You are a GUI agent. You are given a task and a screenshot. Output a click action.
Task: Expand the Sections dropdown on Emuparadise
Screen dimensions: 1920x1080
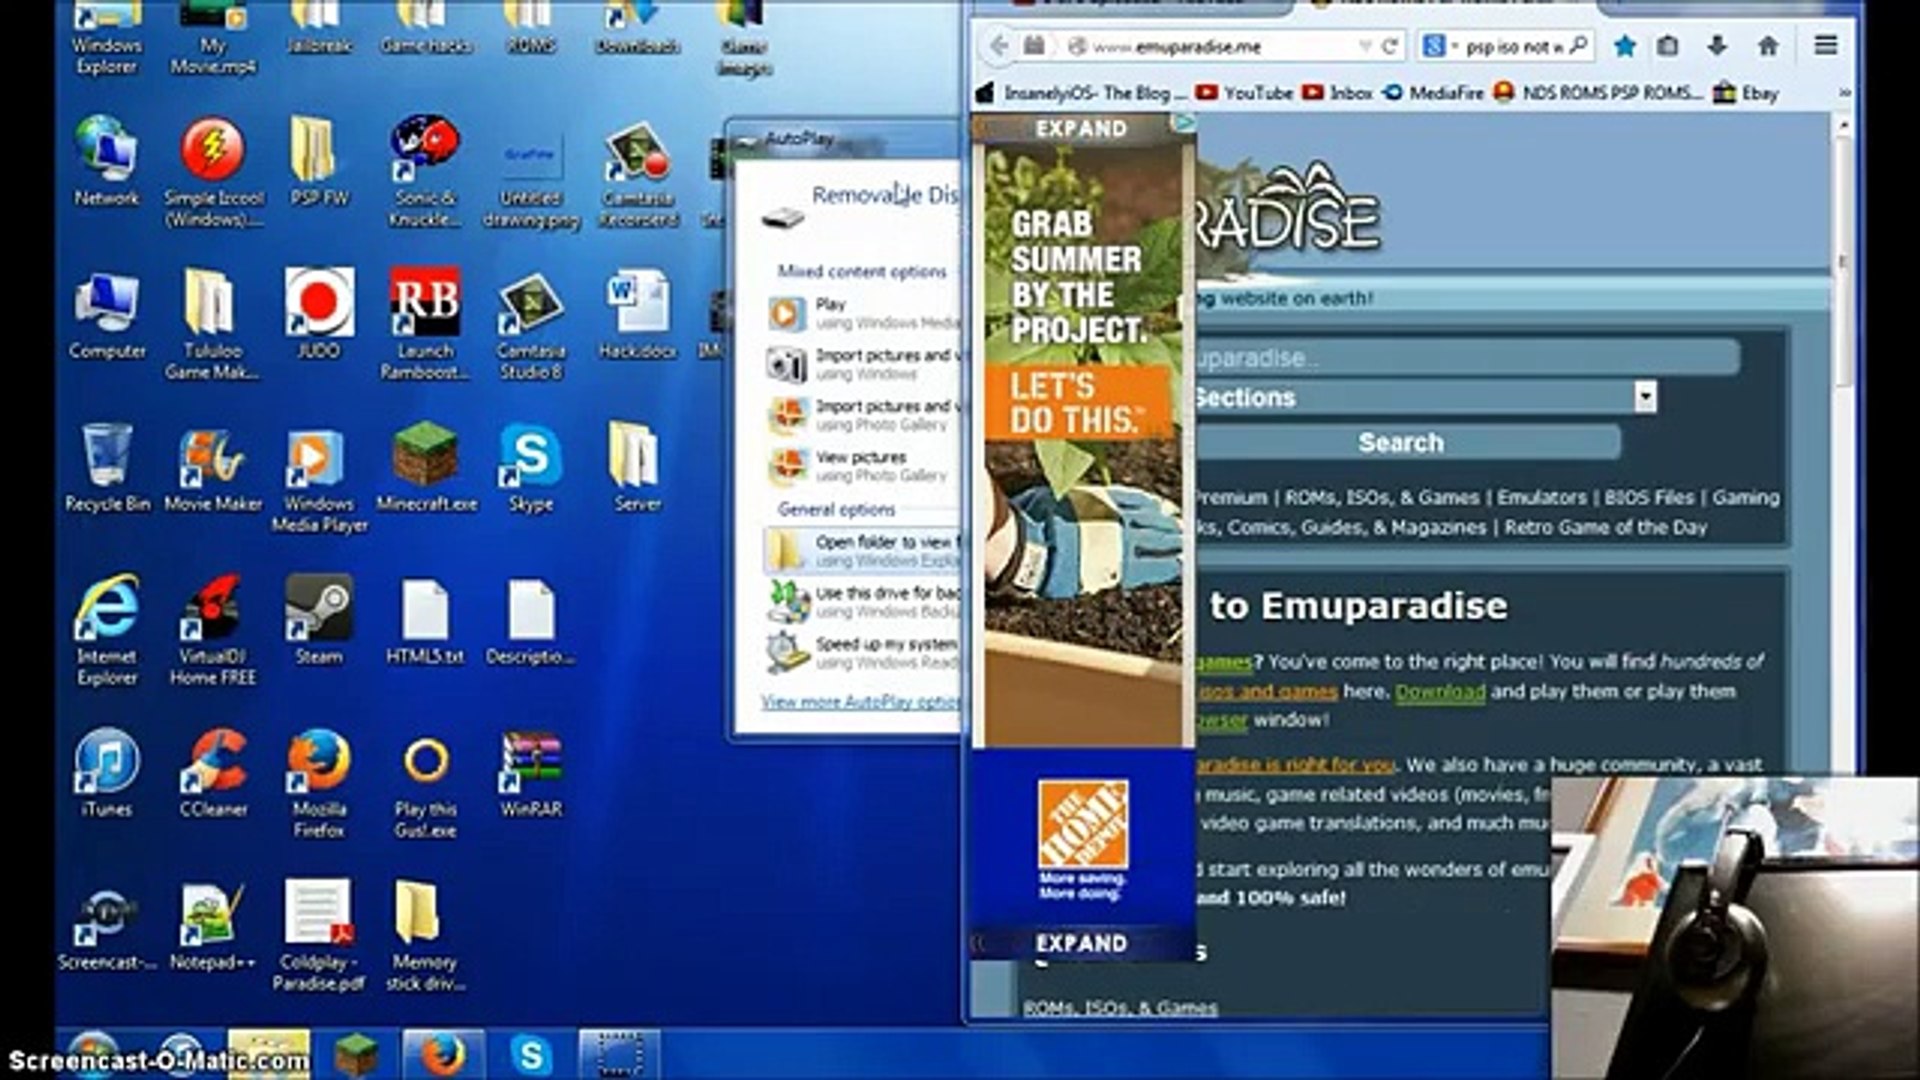(x=1645, y=397)
